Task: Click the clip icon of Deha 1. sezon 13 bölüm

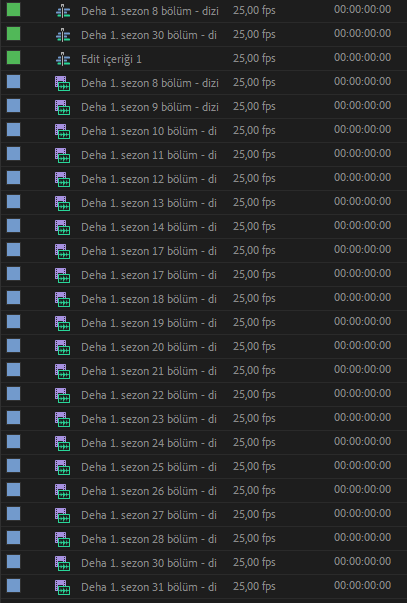Action: (62, 203)
